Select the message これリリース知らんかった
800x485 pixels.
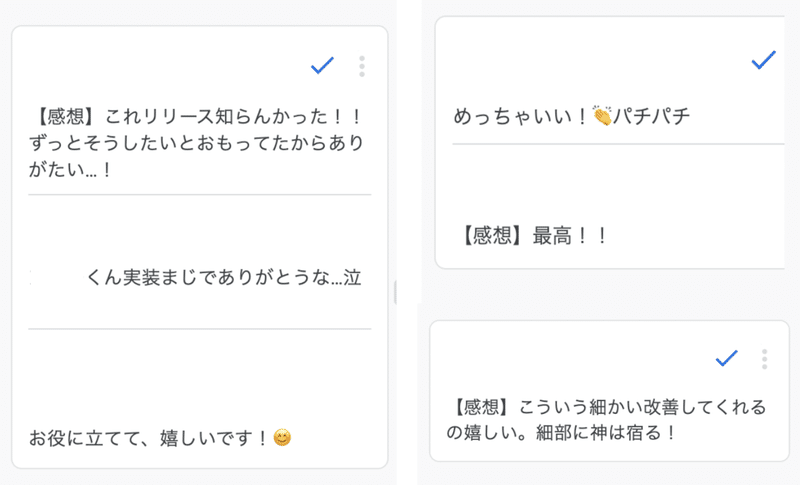click(x=196, y=143)
